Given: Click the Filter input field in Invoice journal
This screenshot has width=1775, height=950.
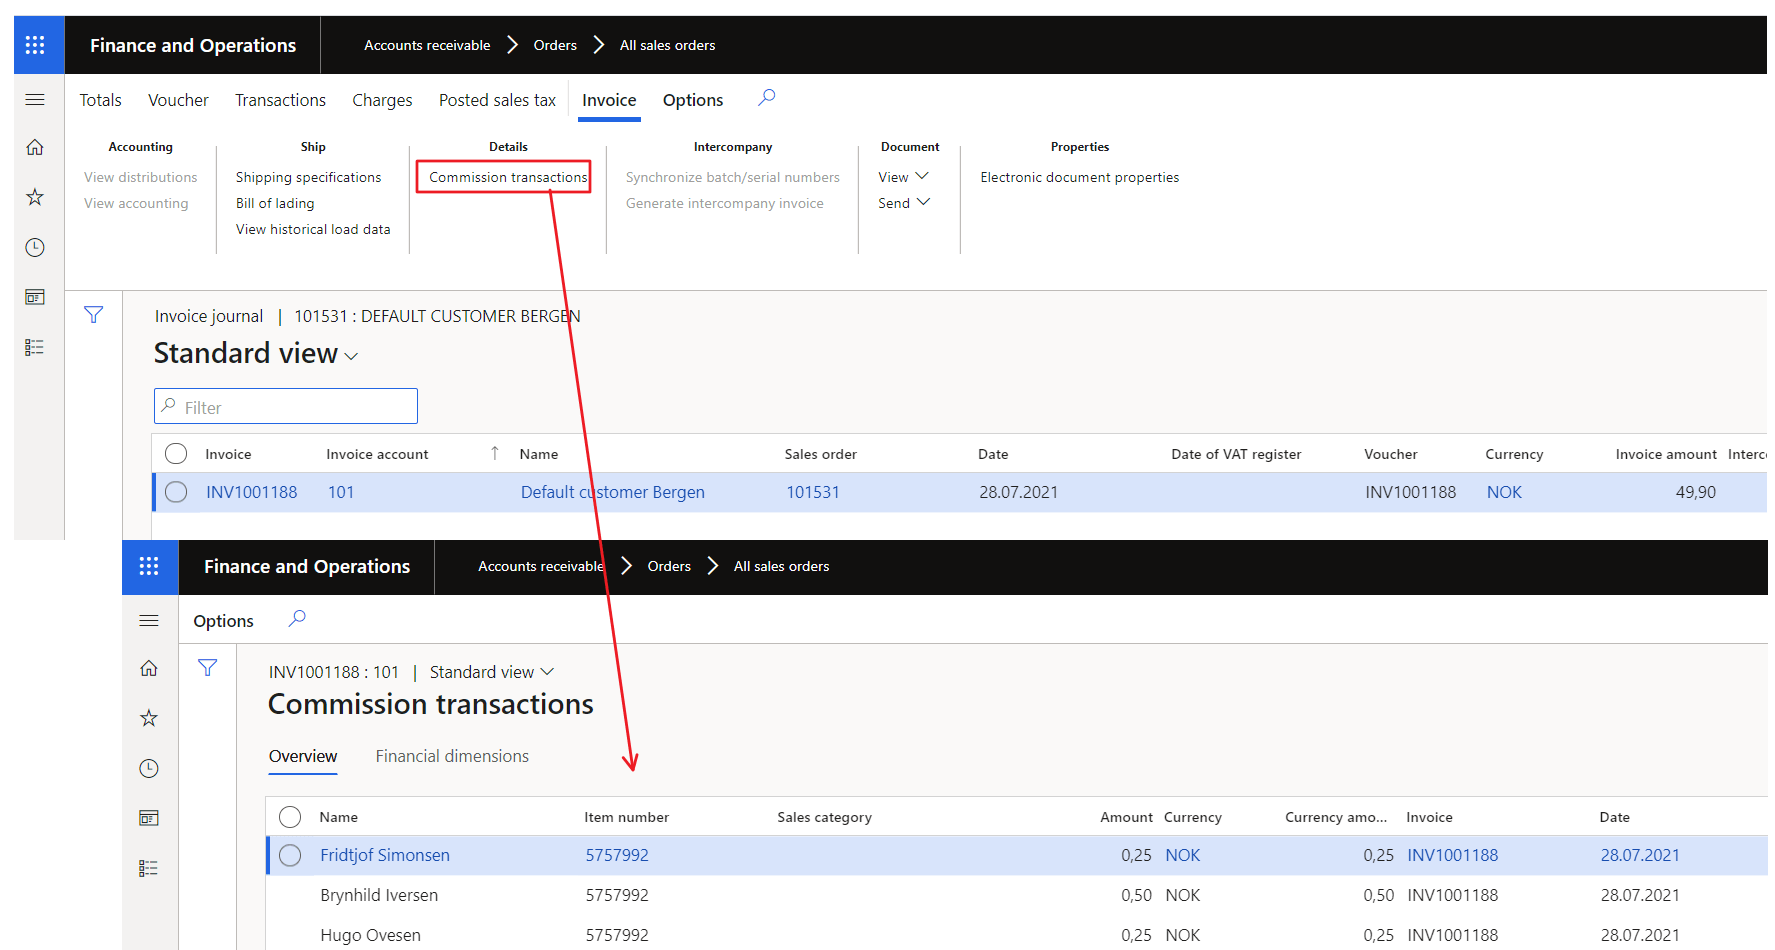Looking at the screenshot, I should click(x=286, y=407).
